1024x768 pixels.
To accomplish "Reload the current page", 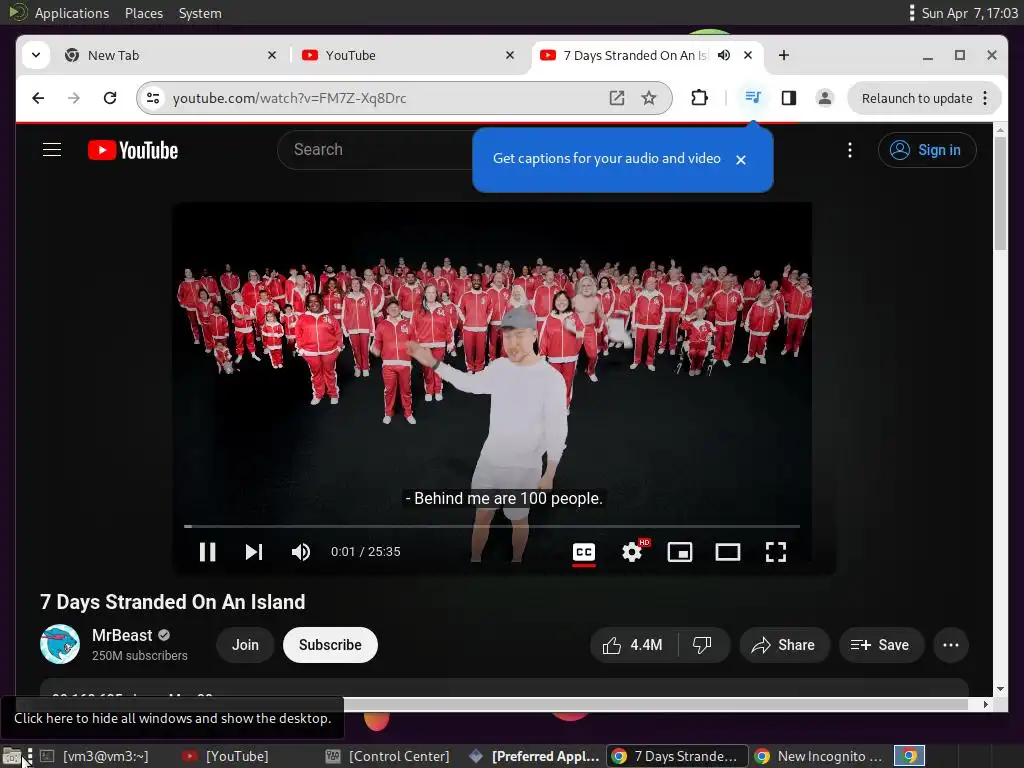I will point(110,98).
